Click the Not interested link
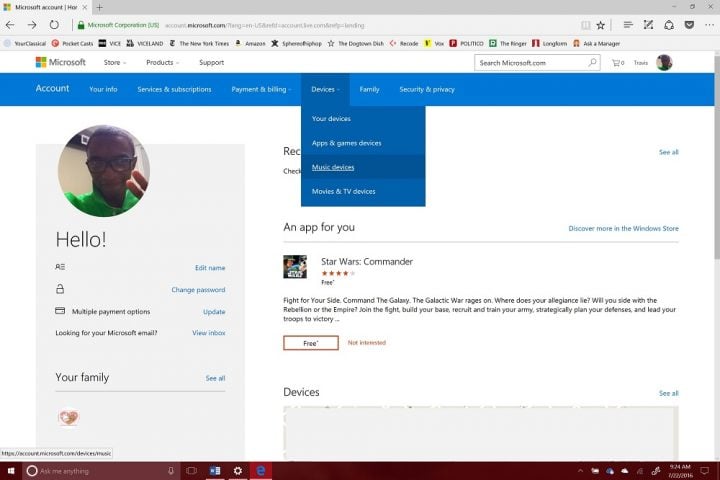 pyautogui.click(x=366, y=343)
